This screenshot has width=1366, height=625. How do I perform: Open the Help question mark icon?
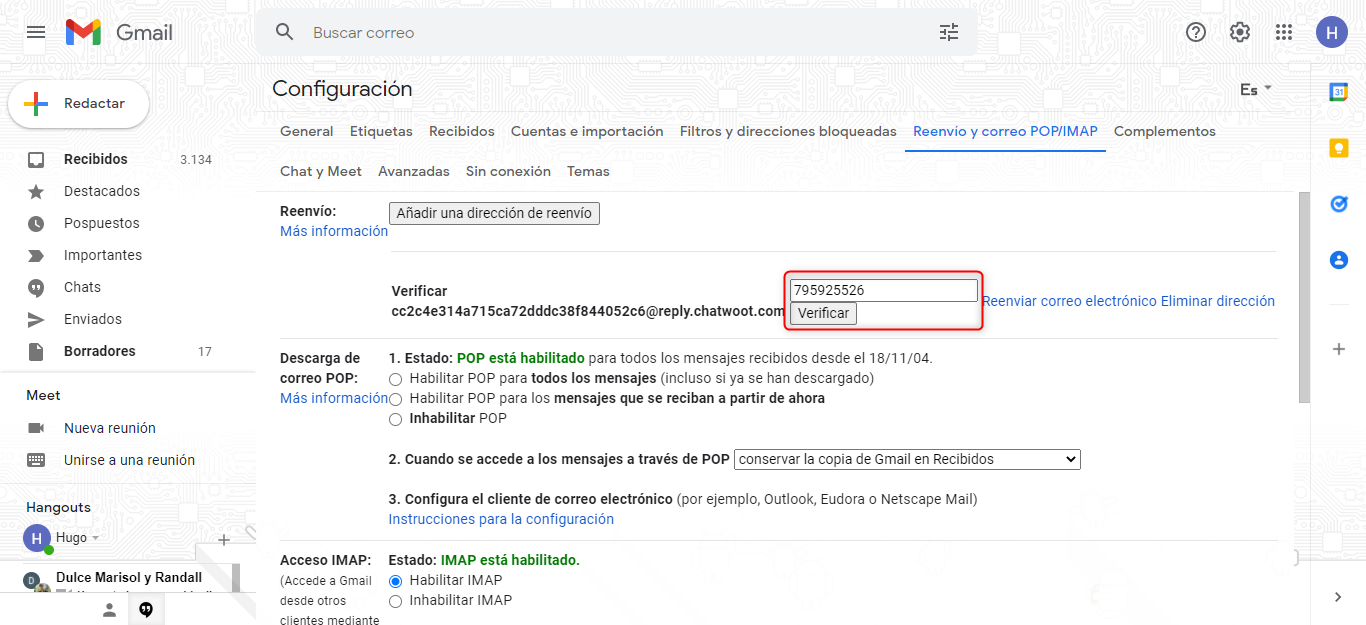point(1195,32)
